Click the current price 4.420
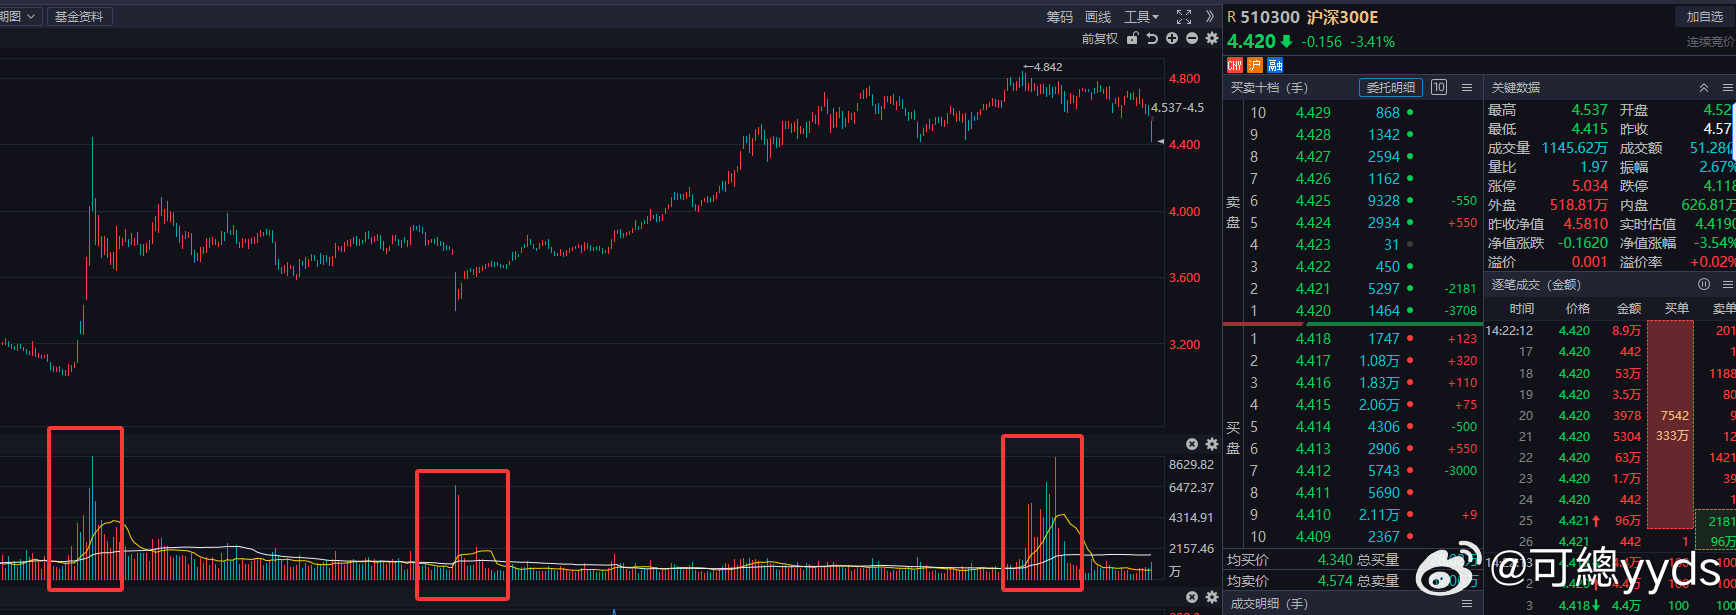 pos(1251,41)
